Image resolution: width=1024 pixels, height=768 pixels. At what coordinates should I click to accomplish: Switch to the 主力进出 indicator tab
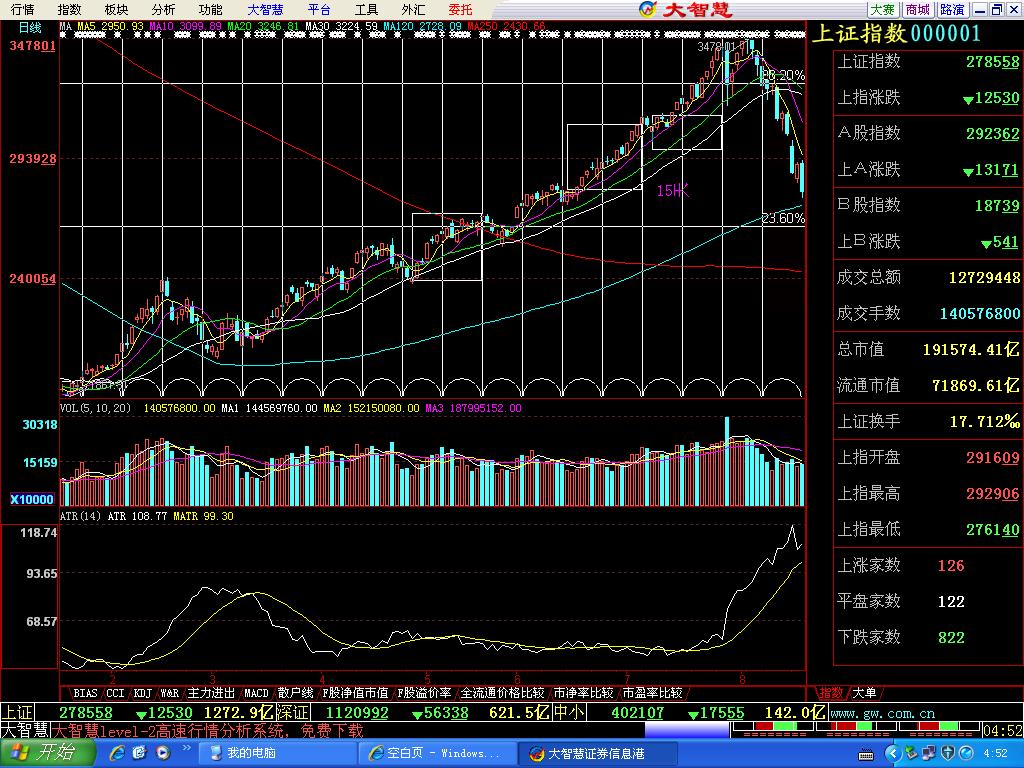point(211,693)
